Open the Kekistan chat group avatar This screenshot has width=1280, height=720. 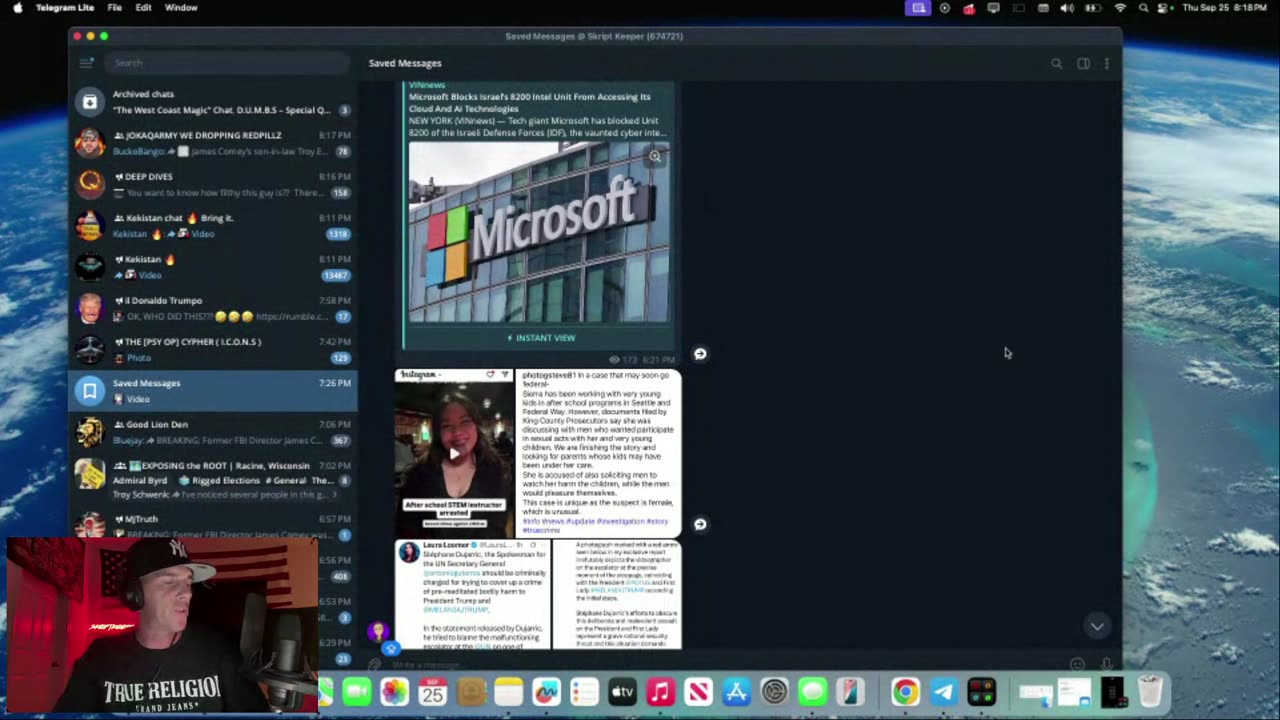coord(90,226)
